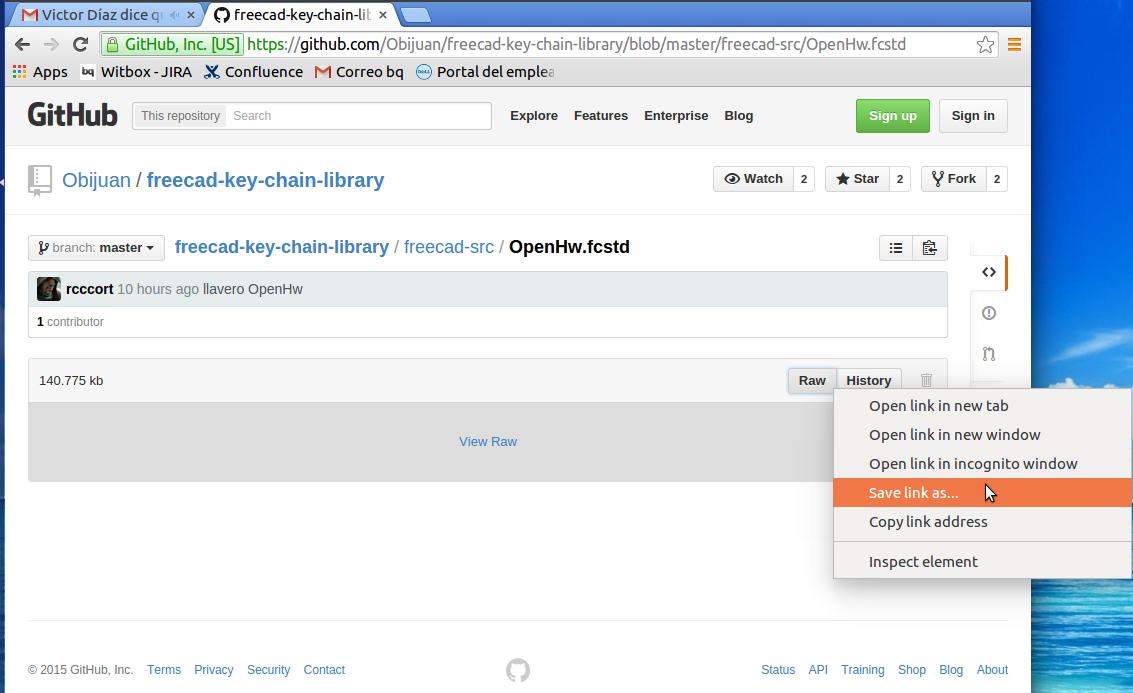Open Pull requests icon in sidebar
Screen dimensions: 1133x693
[989, 354]
